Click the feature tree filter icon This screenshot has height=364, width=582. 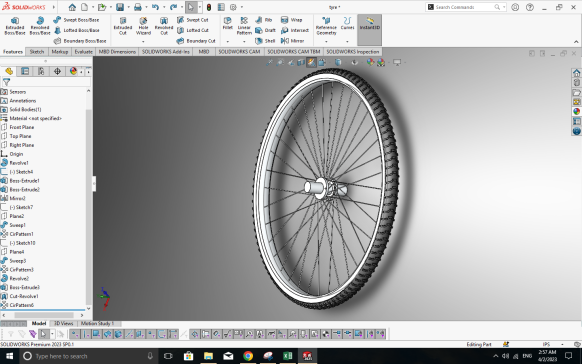[6, 82]
